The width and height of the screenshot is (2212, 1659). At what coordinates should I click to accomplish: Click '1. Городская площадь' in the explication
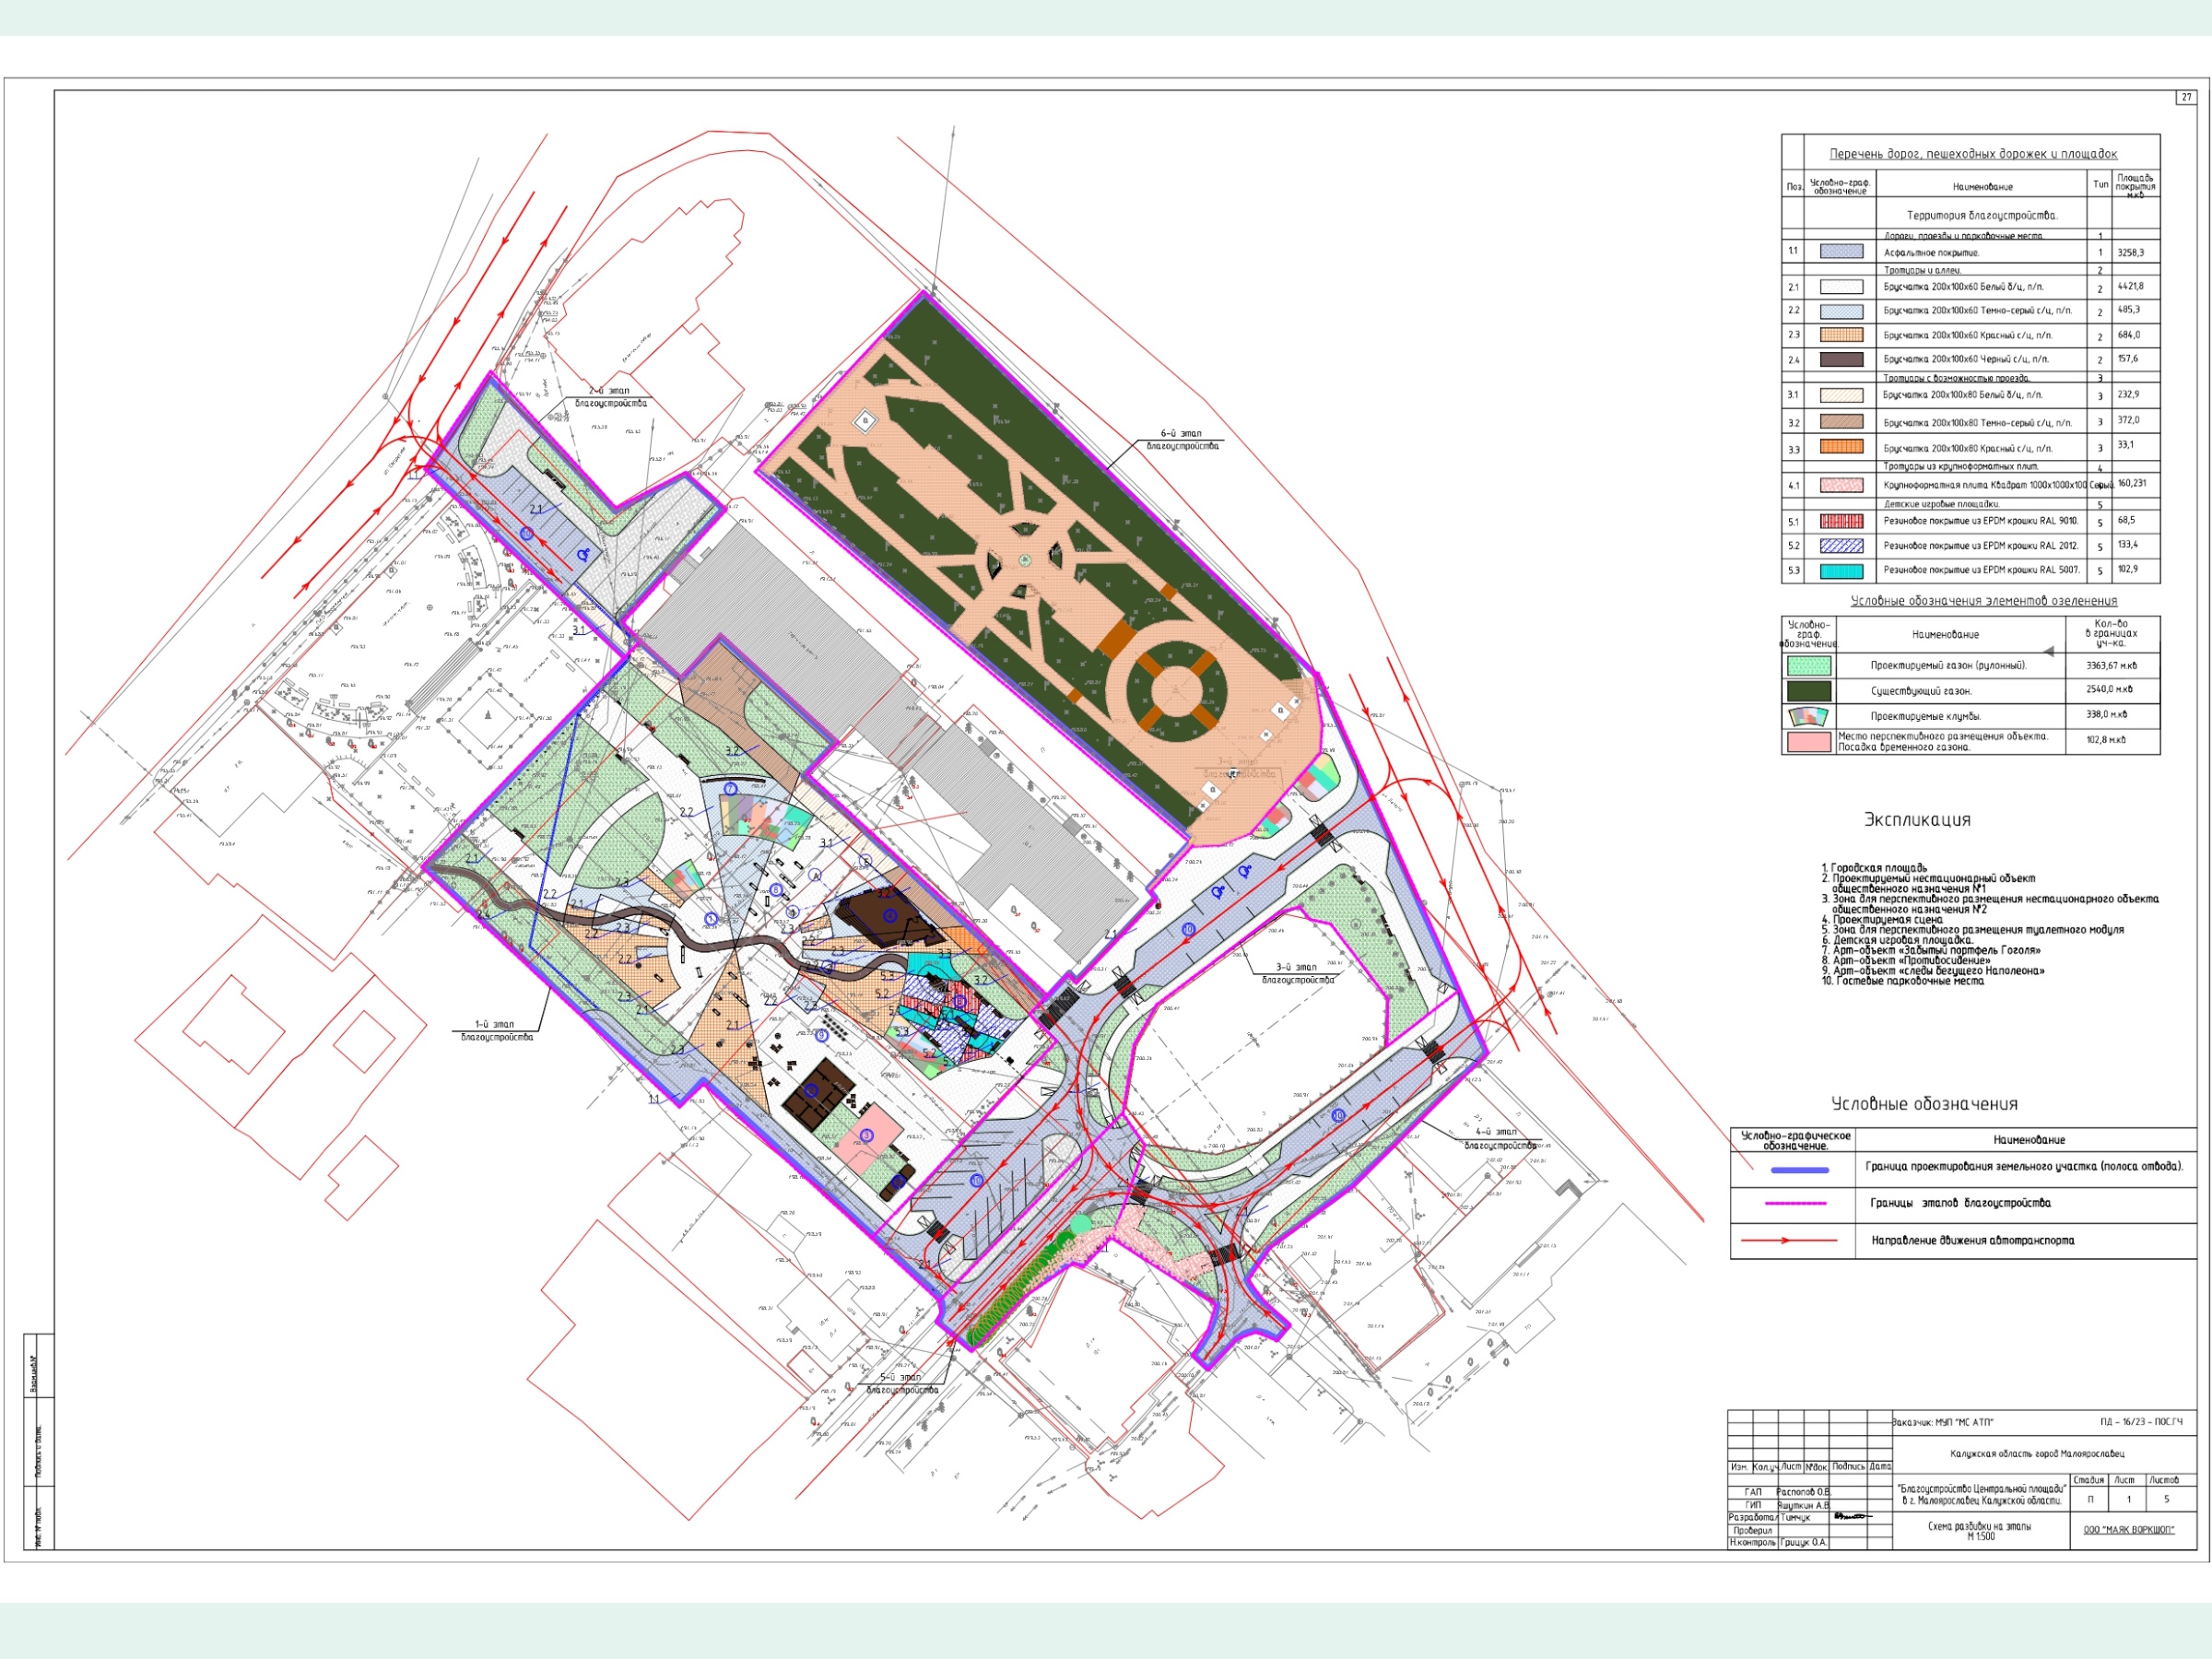1874,868
